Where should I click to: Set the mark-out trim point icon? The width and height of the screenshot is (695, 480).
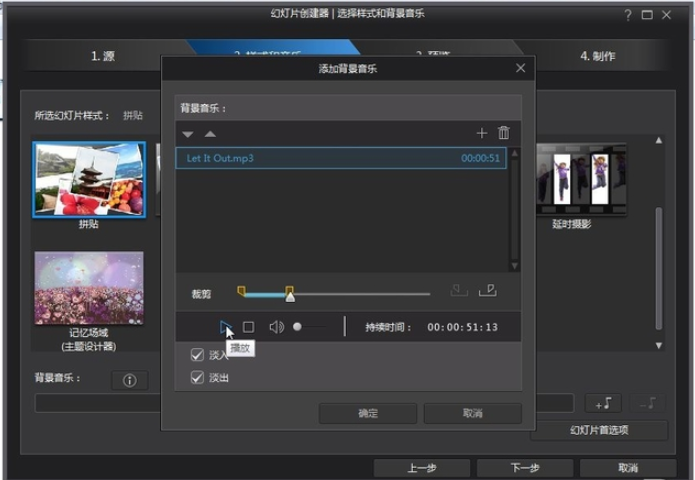pyautogui.click(x=488, y=290)
